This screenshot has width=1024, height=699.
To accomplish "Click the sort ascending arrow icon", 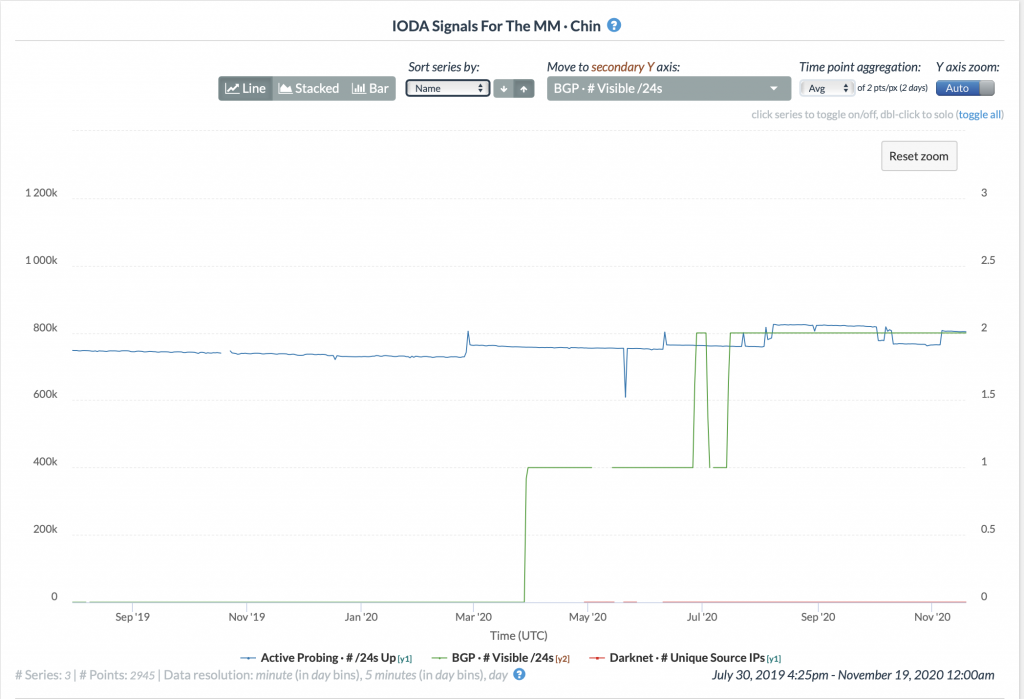I will [523, 88].
